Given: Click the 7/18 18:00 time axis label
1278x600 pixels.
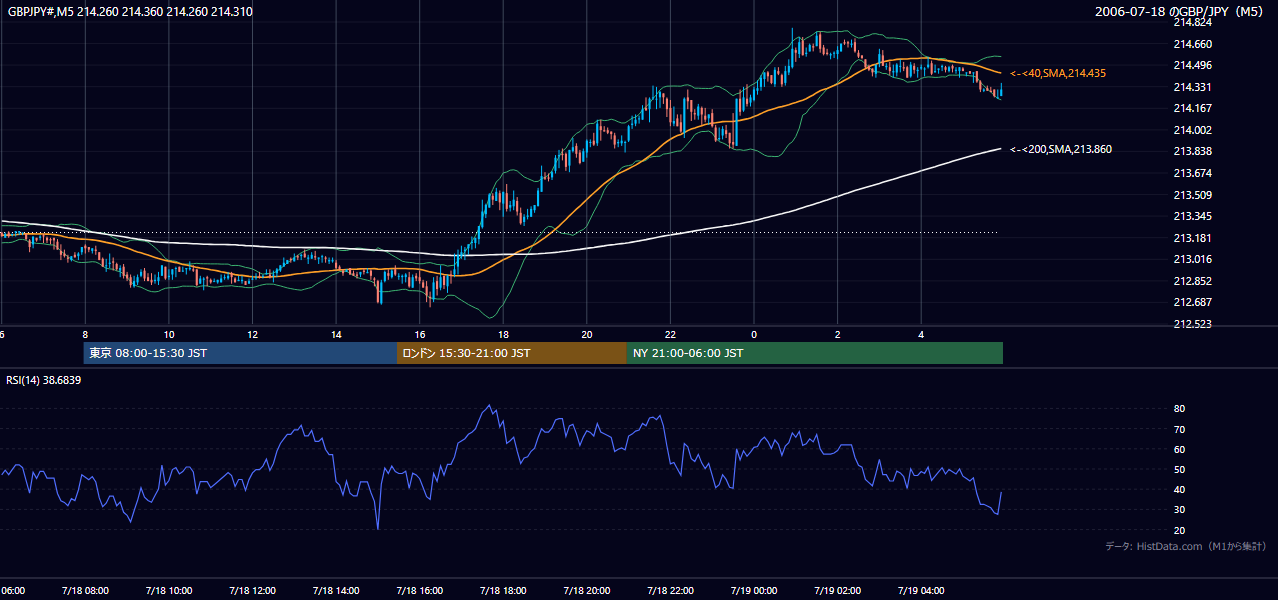Looking at the screenshot, I should coord(502,590).
